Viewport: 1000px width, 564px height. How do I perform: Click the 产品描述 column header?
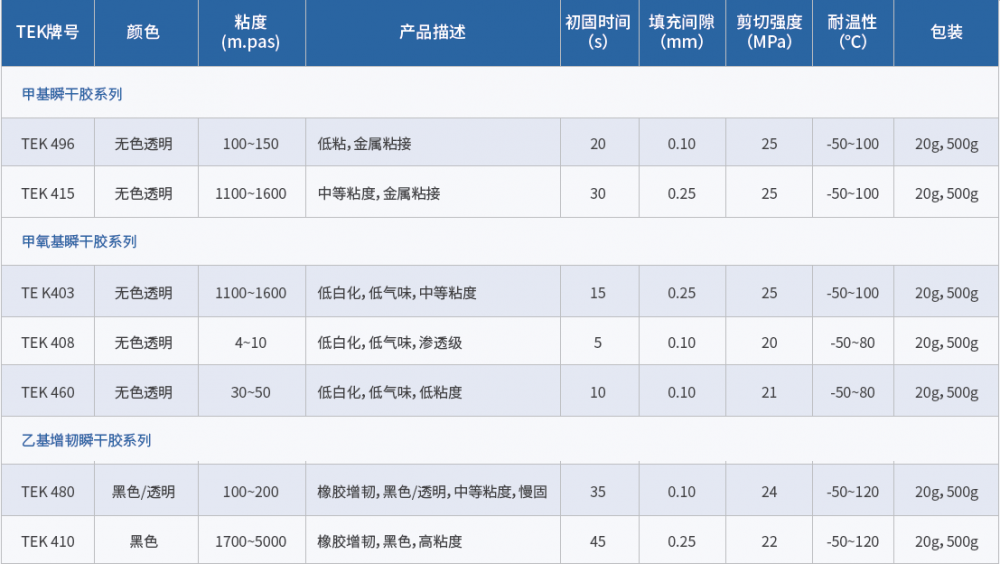tap(432, 32)
